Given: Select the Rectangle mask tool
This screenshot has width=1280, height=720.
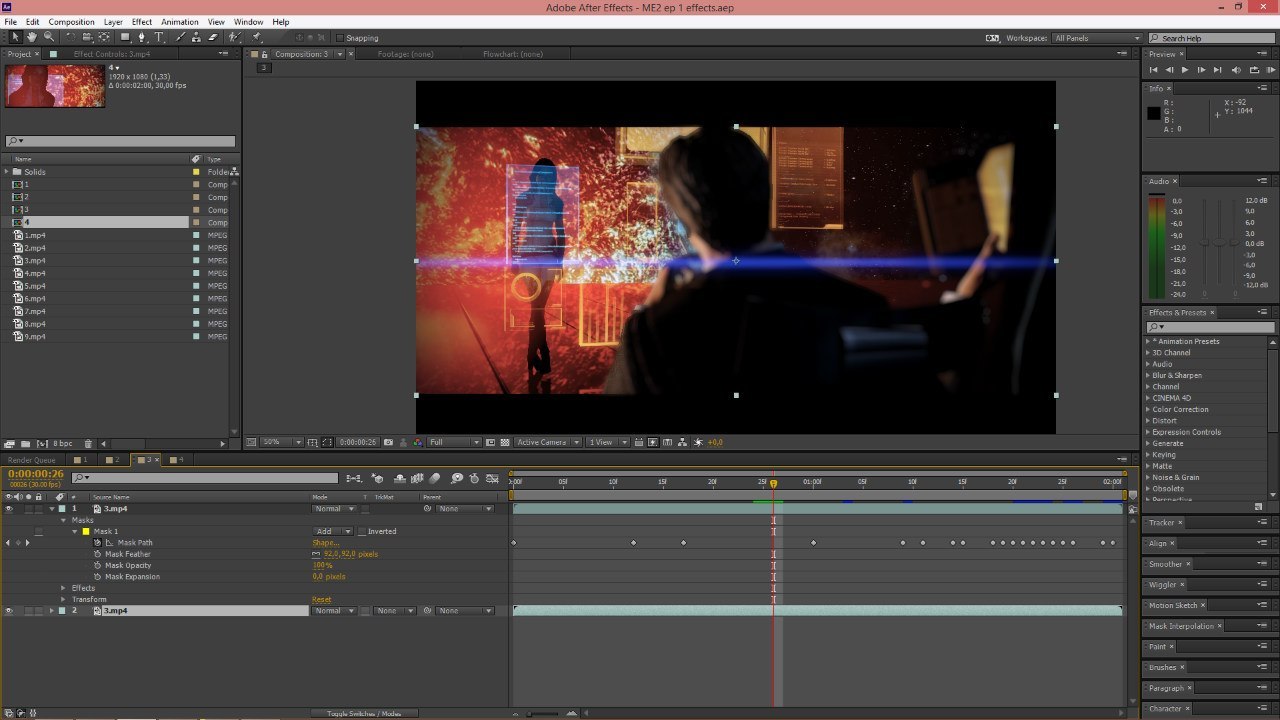Looking at the screenshot, I should point(124,37).
